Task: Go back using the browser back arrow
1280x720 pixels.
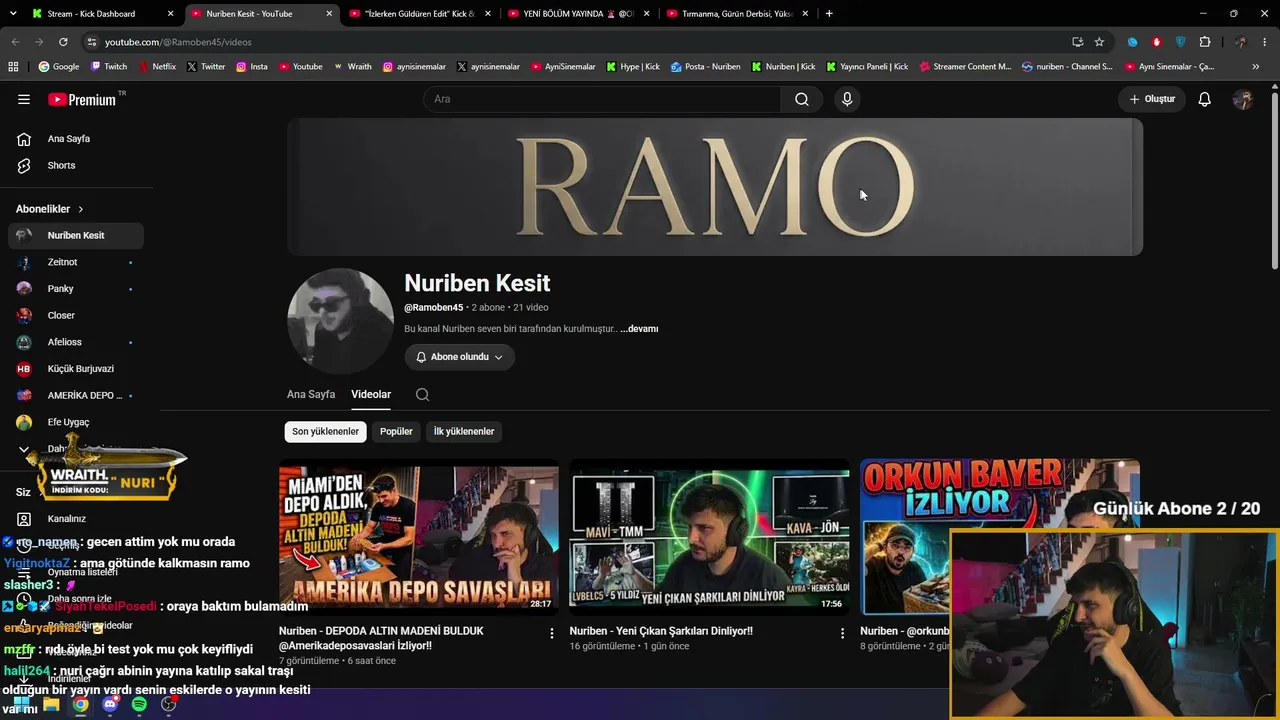Action: (15, 42)
